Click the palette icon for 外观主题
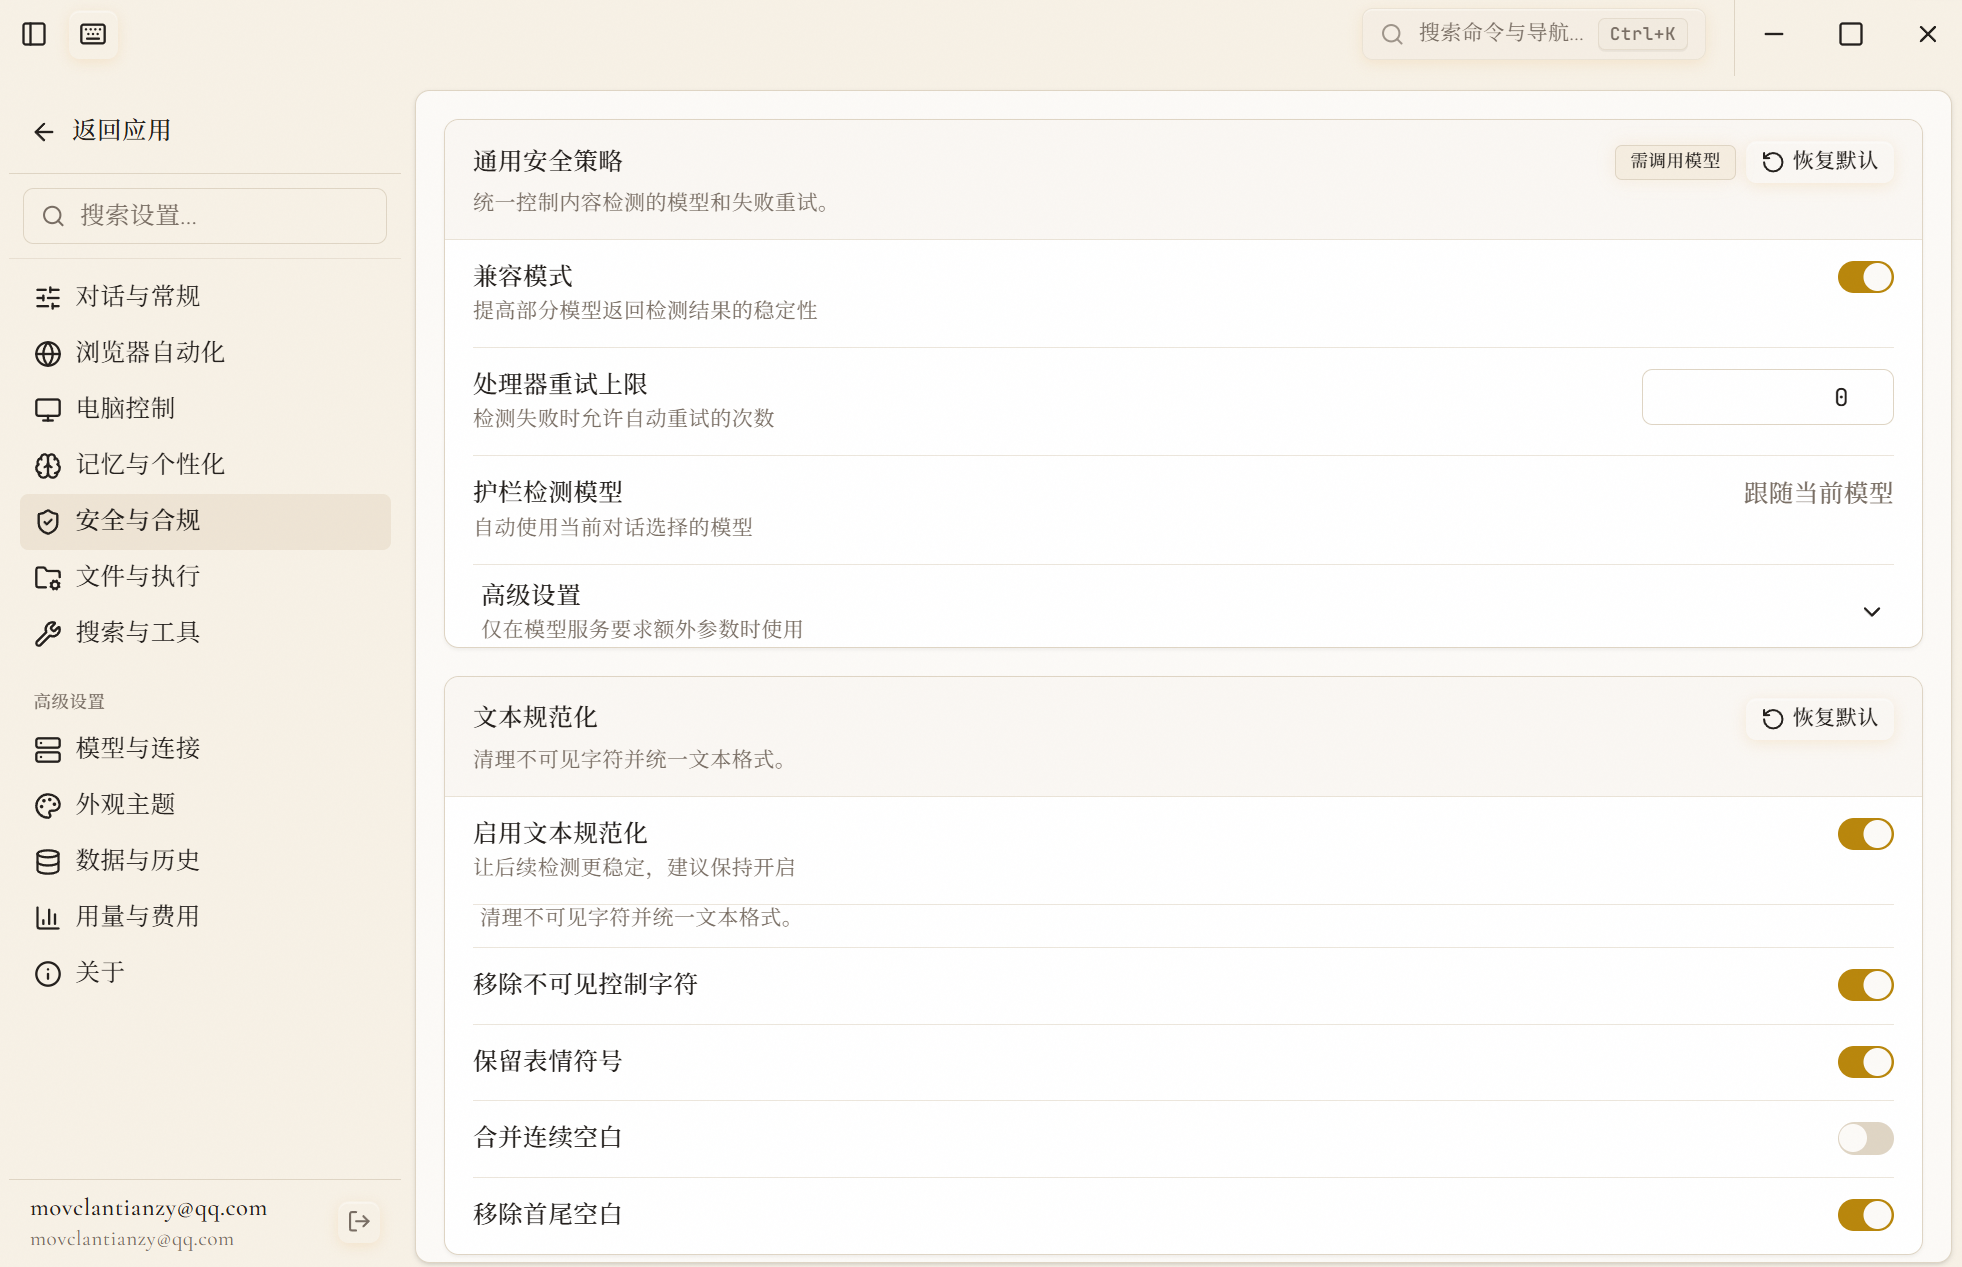1962x1267 pixels. click(x=48, y=805)
